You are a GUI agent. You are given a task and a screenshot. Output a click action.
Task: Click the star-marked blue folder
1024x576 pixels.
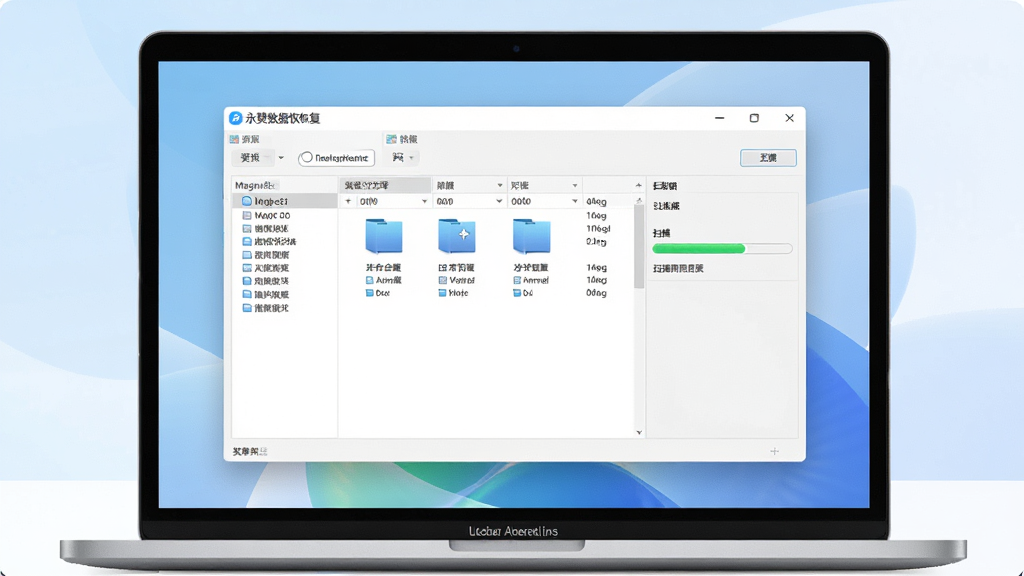[x=457, y=236]
